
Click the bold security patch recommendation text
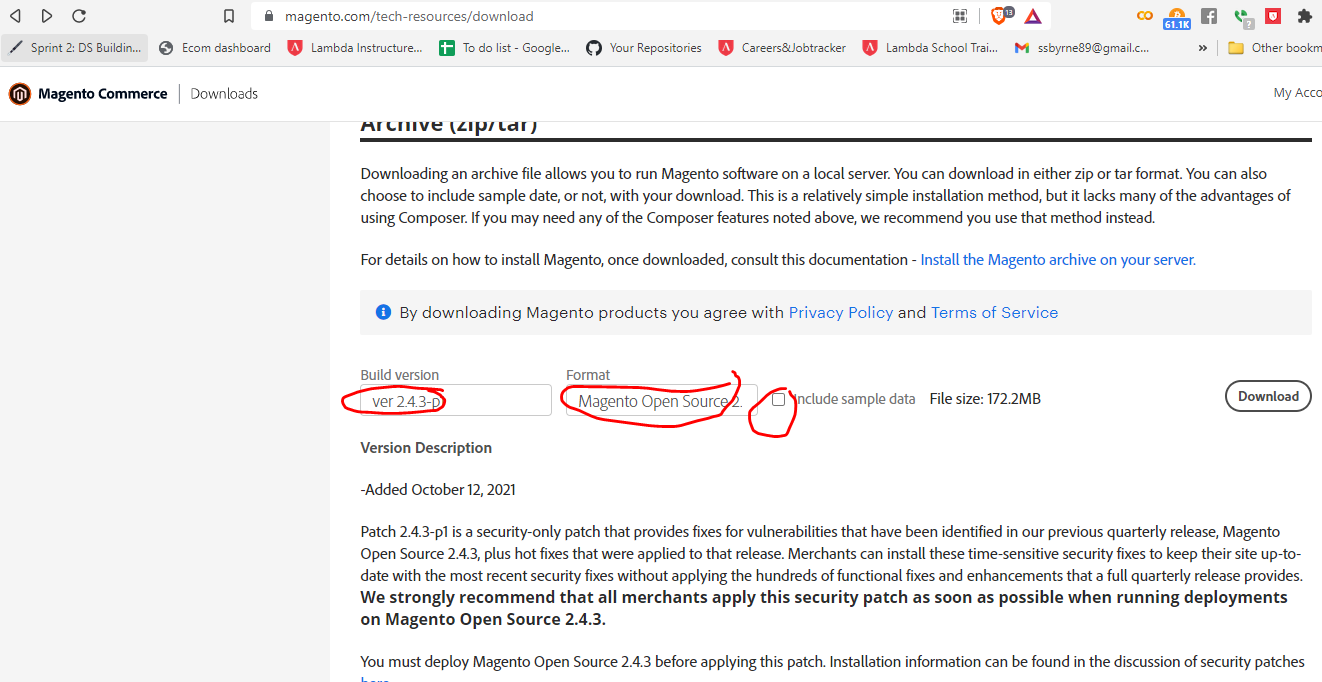coord(824,608)
